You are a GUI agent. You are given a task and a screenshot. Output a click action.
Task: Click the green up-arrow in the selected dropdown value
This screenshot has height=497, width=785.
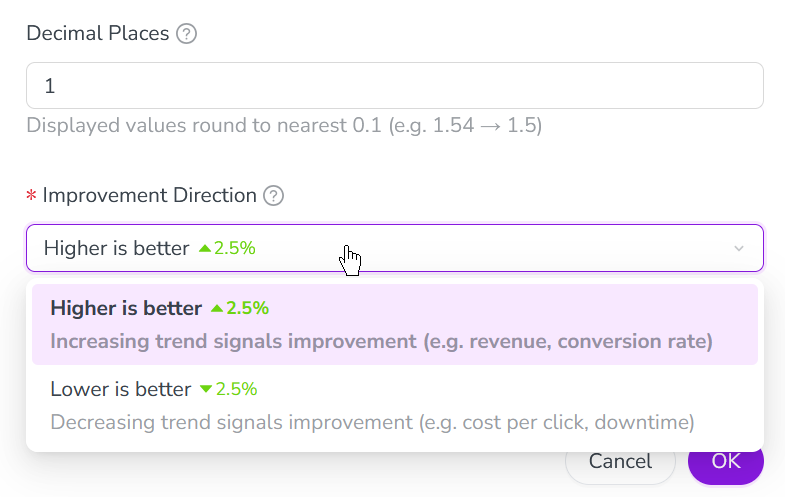click(205, 248)
